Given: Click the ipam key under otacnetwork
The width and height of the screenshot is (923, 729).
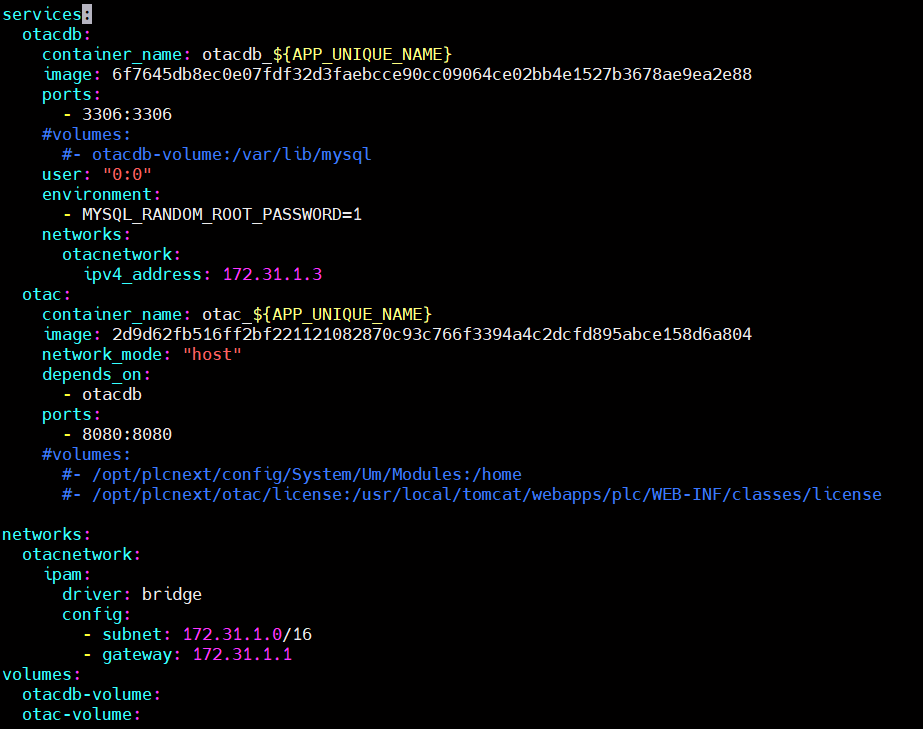Looking at the screenshot, I should click(62, 574).
